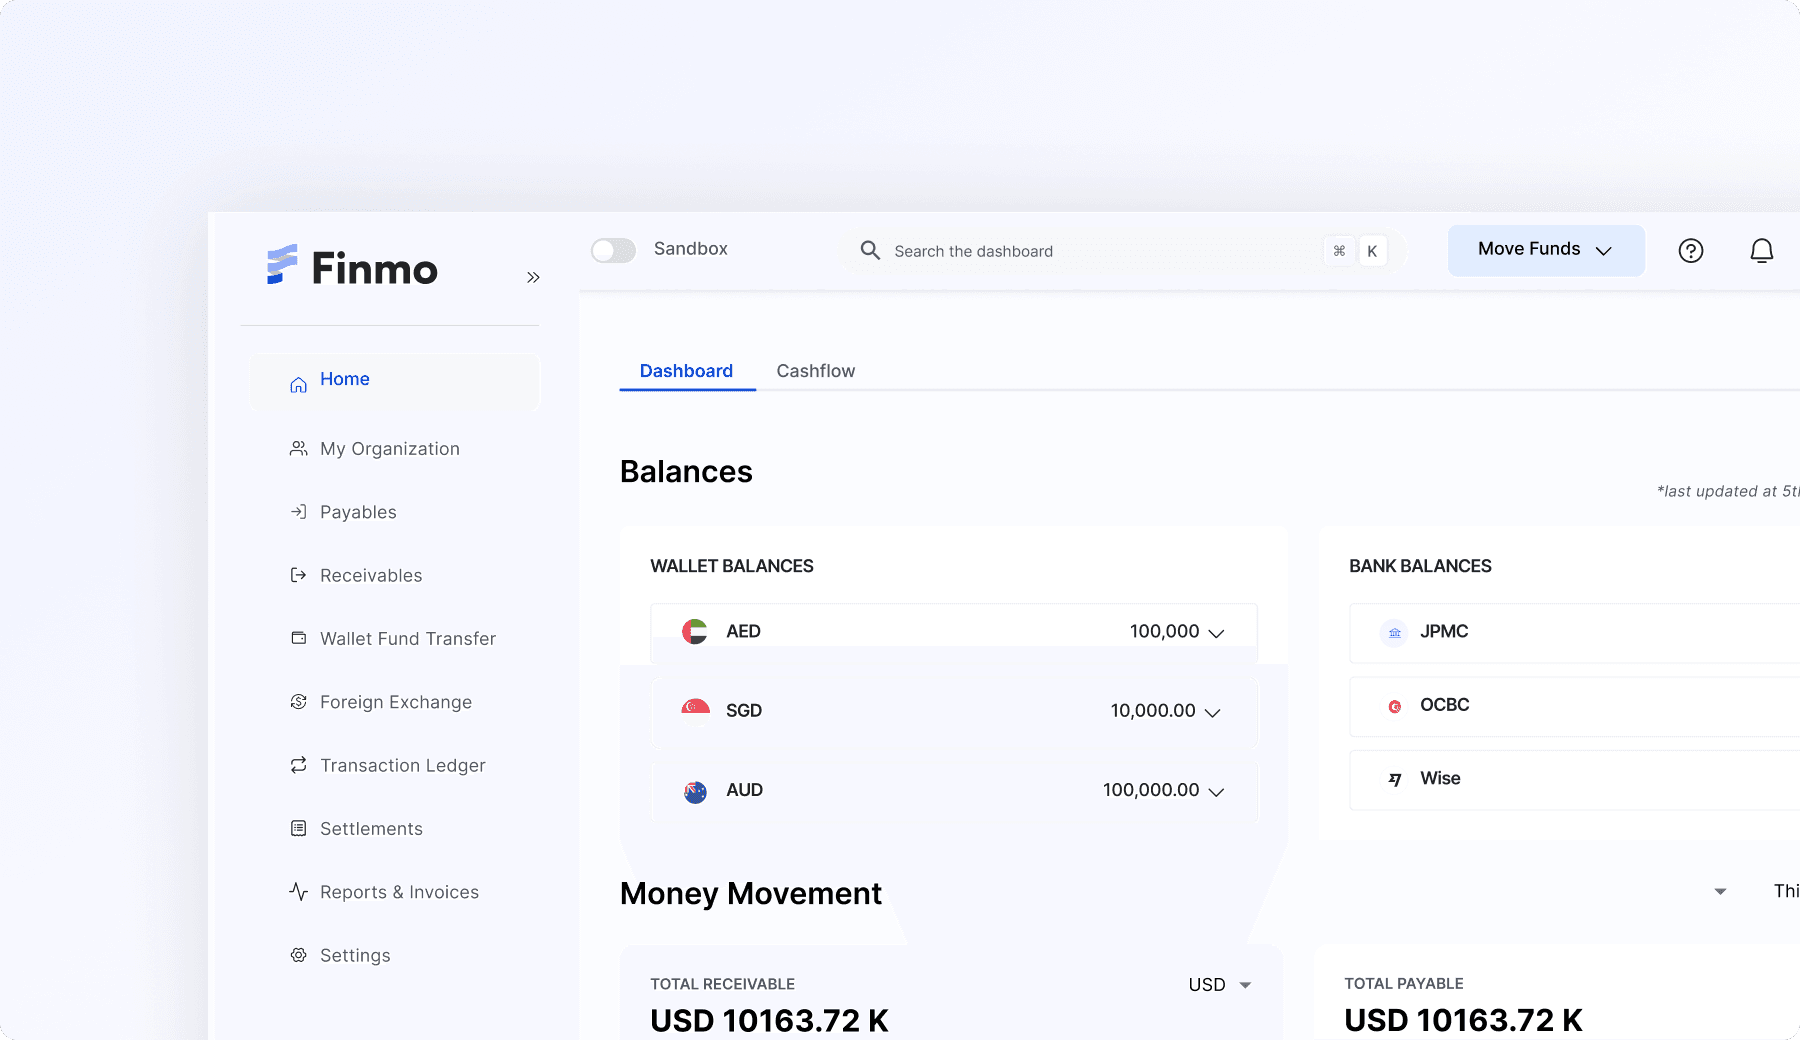Click the Settlements list icon
Viewport: 1800px width, 1040px height.
click(x=298, y=828)
